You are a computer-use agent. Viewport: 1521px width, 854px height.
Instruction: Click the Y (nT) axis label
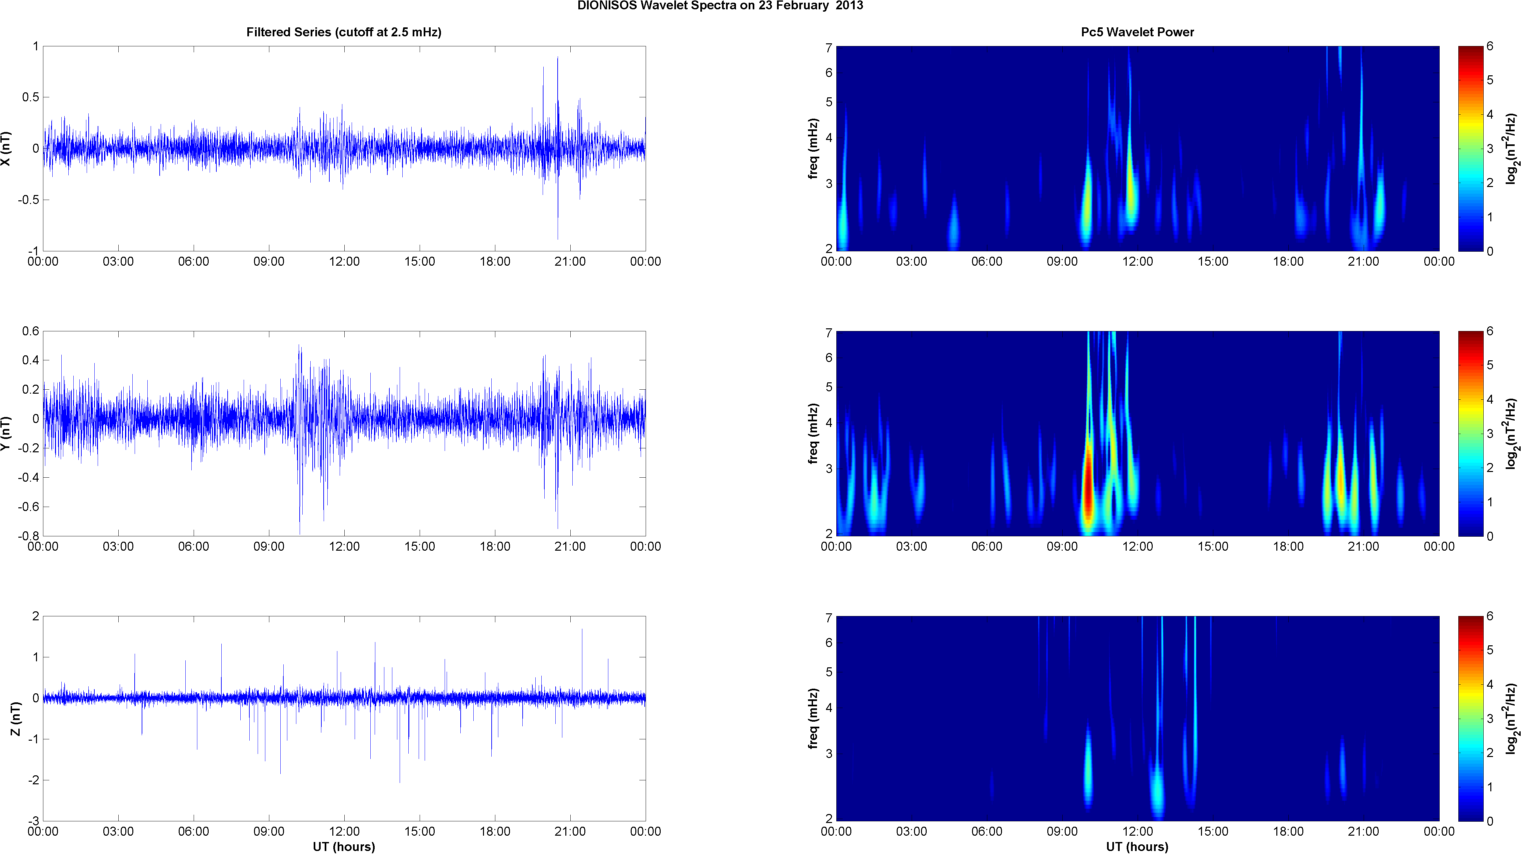tap(7, 433)
